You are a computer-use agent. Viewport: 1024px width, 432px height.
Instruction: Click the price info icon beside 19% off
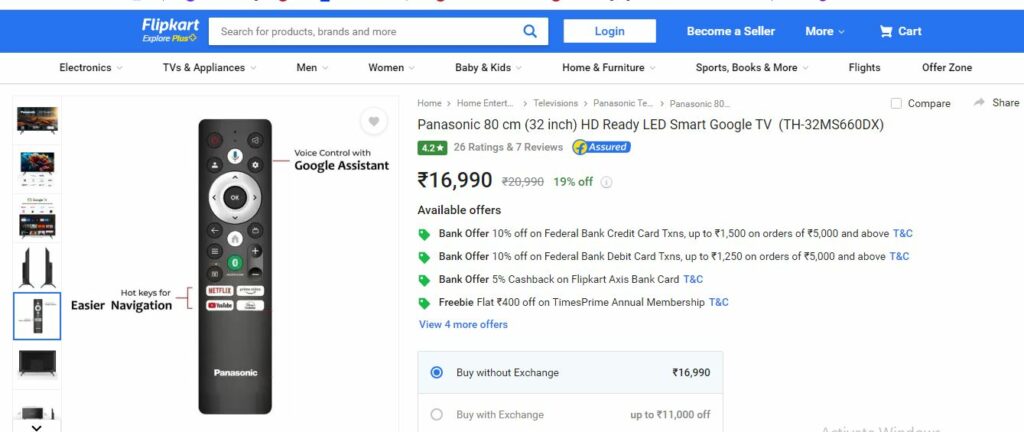point(606,182)
